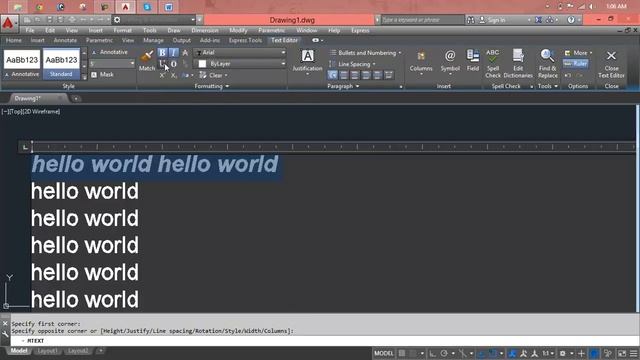
Task: Expand the Formatting panel
Action: pyautogui.click(x=211, y=86)
